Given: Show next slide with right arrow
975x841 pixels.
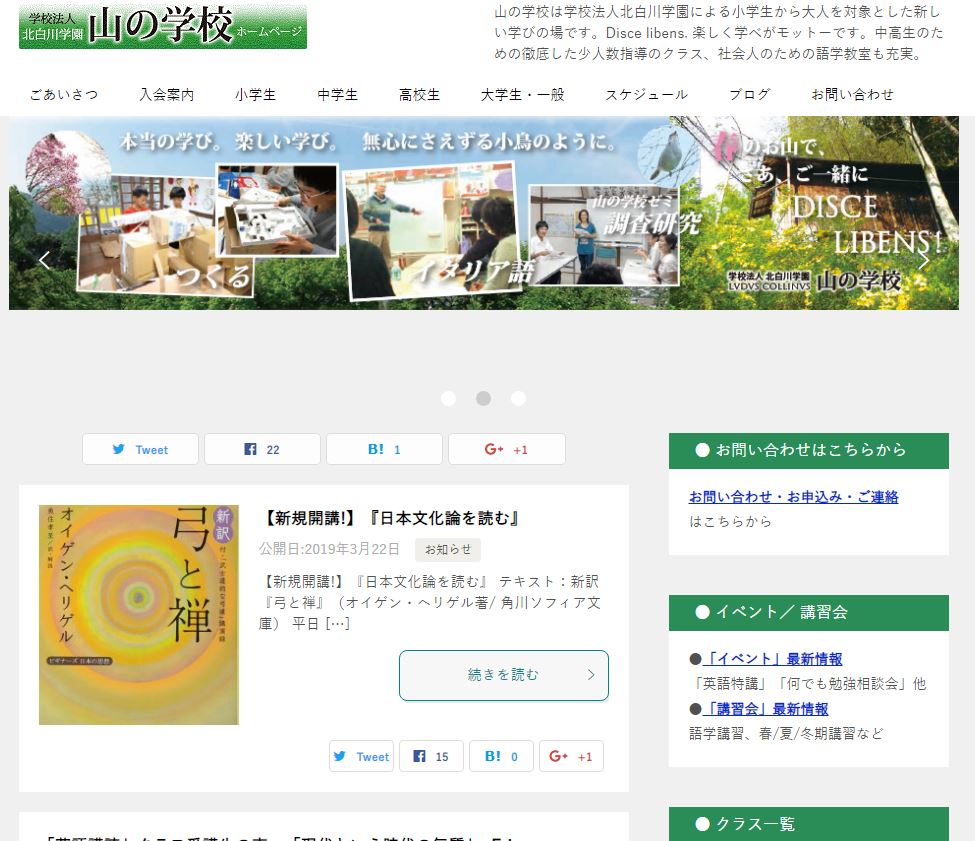Looking at the screenshot, I should tap(924, 261).
